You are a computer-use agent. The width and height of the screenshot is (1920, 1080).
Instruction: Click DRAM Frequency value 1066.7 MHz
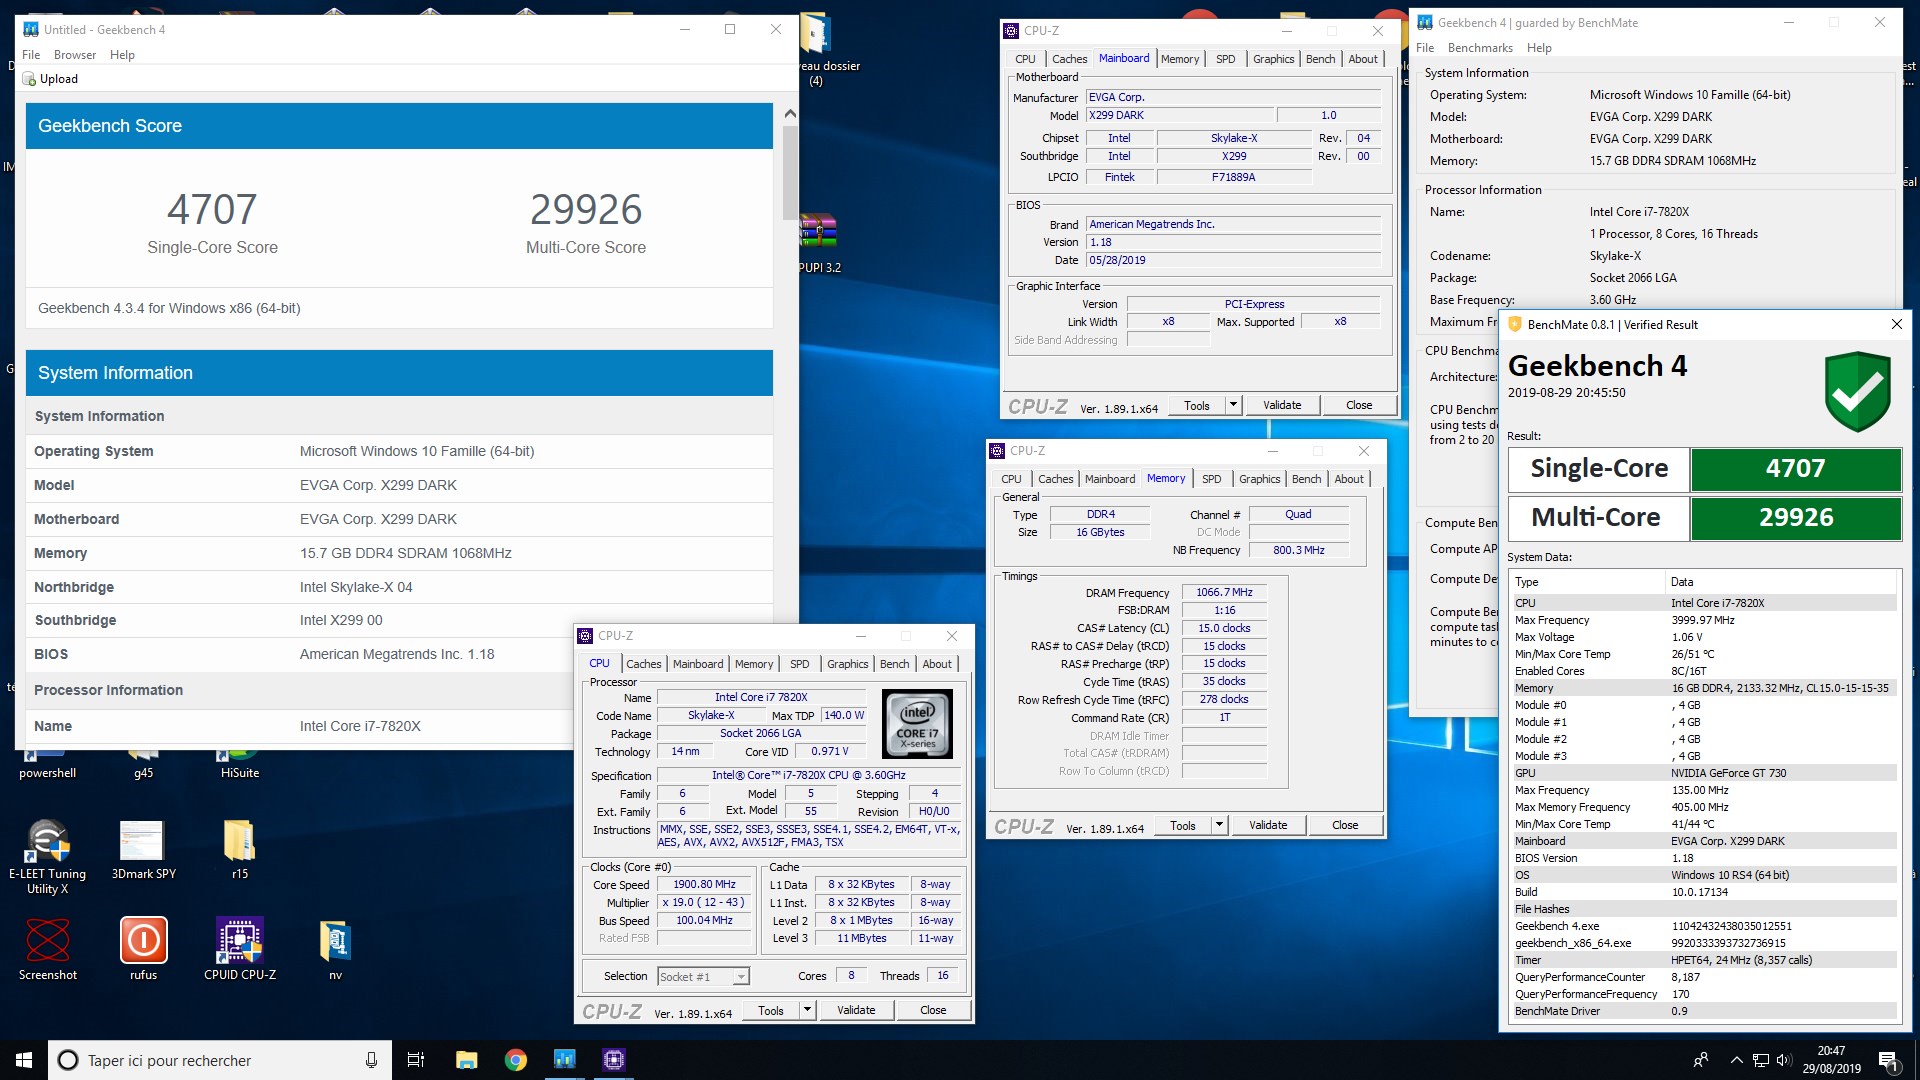pos(1225,593)
